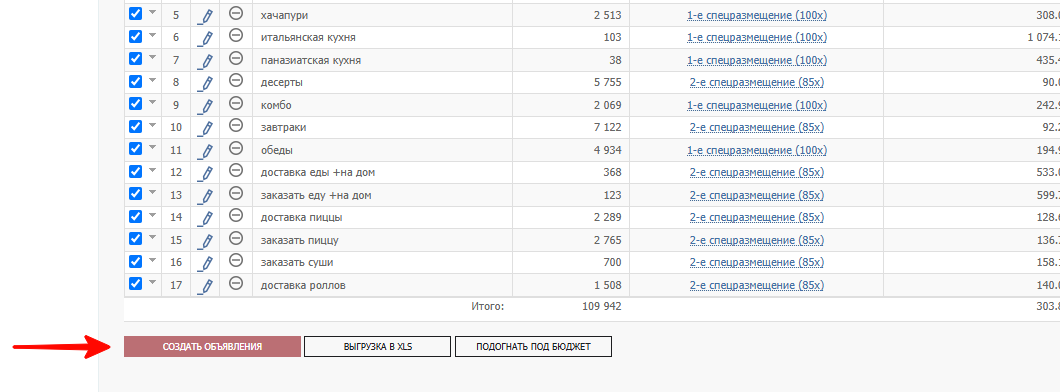Toggle the row 10 завтраки checkbox

click(135, 126)
